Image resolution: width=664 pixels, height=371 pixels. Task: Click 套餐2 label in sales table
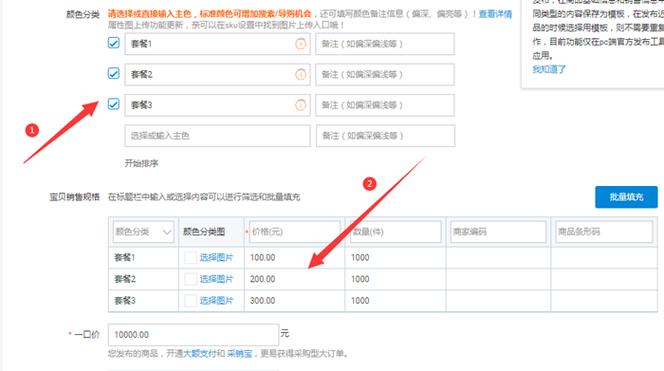tap(125, 279)
